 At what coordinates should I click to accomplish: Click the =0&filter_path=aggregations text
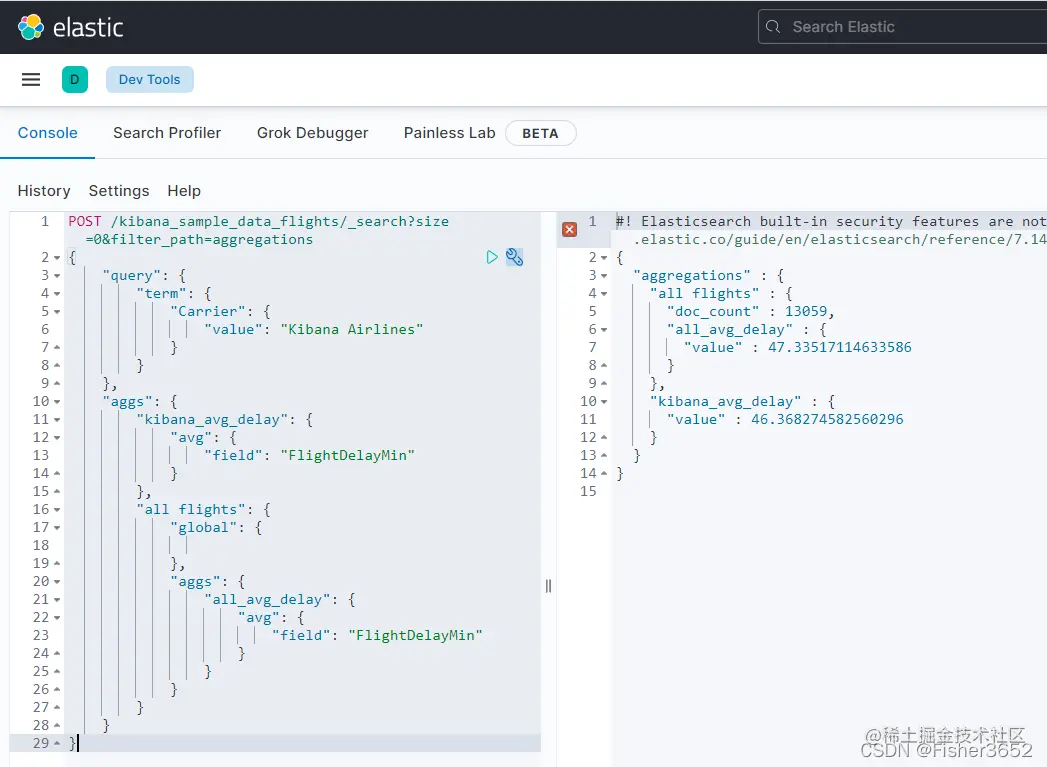click(199, 239)
